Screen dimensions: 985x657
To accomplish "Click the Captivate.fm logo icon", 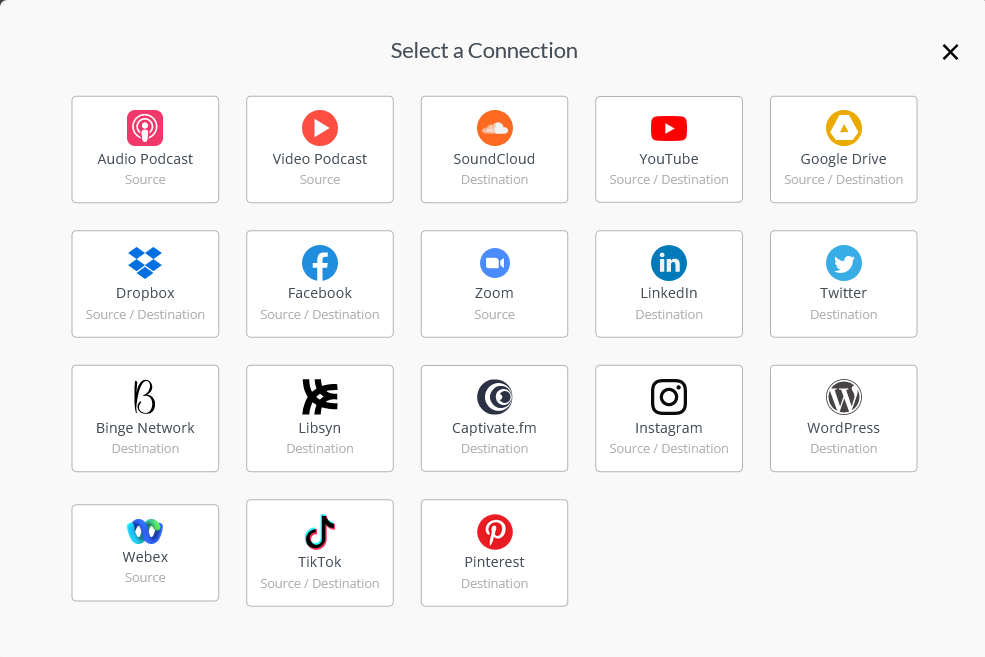I will (x=494, y=397).
